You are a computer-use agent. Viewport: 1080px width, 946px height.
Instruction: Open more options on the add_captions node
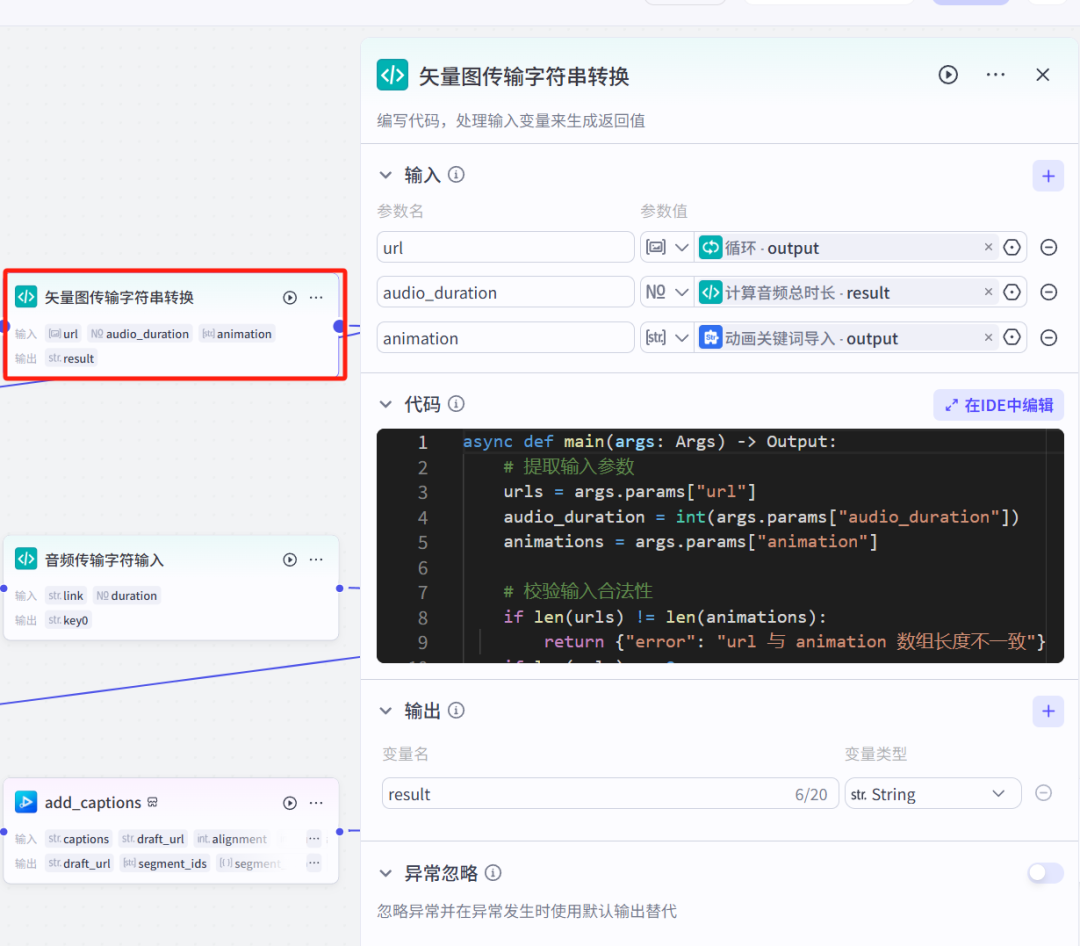click(316, 802)
